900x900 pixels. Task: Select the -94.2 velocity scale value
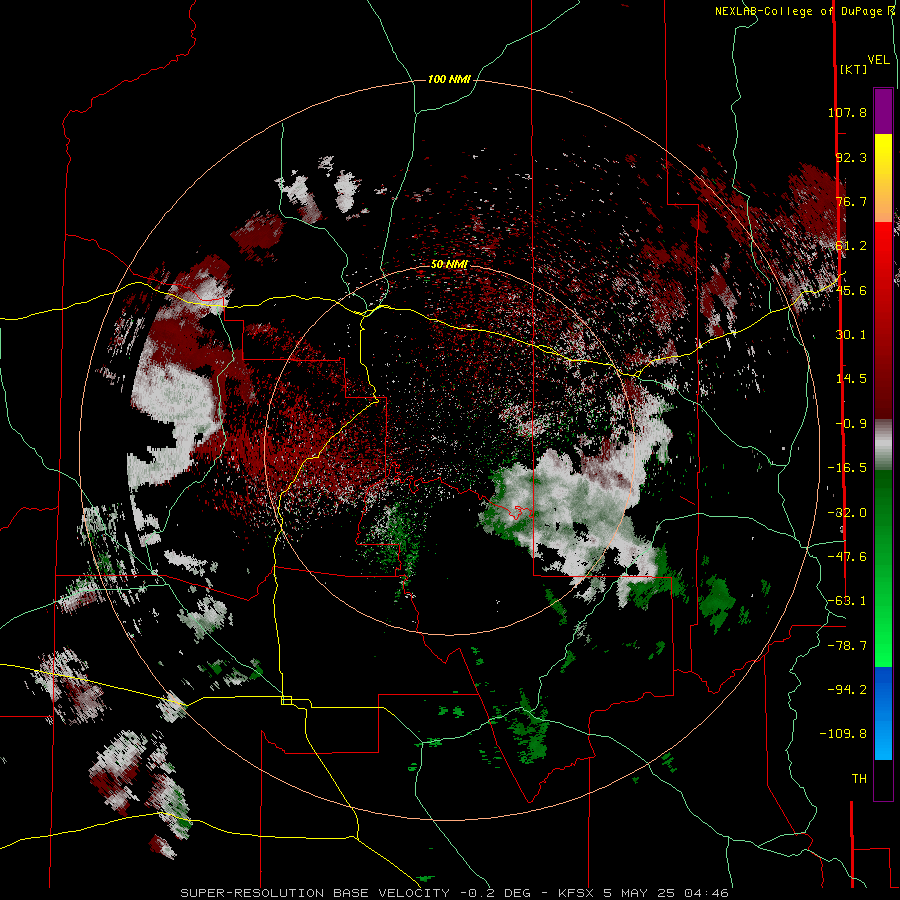pos(847,689)
